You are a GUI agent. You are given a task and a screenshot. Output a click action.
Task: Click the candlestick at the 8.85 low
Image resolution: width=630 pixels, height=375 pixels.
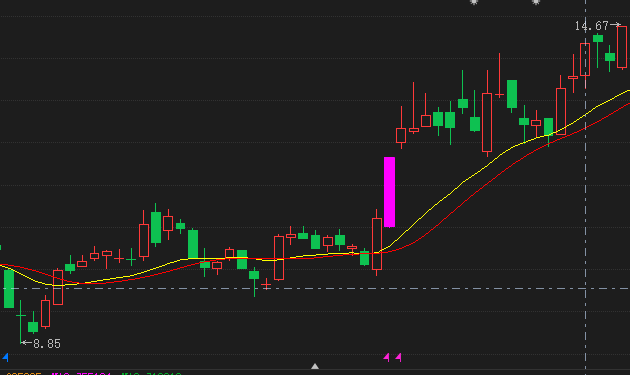20,322
